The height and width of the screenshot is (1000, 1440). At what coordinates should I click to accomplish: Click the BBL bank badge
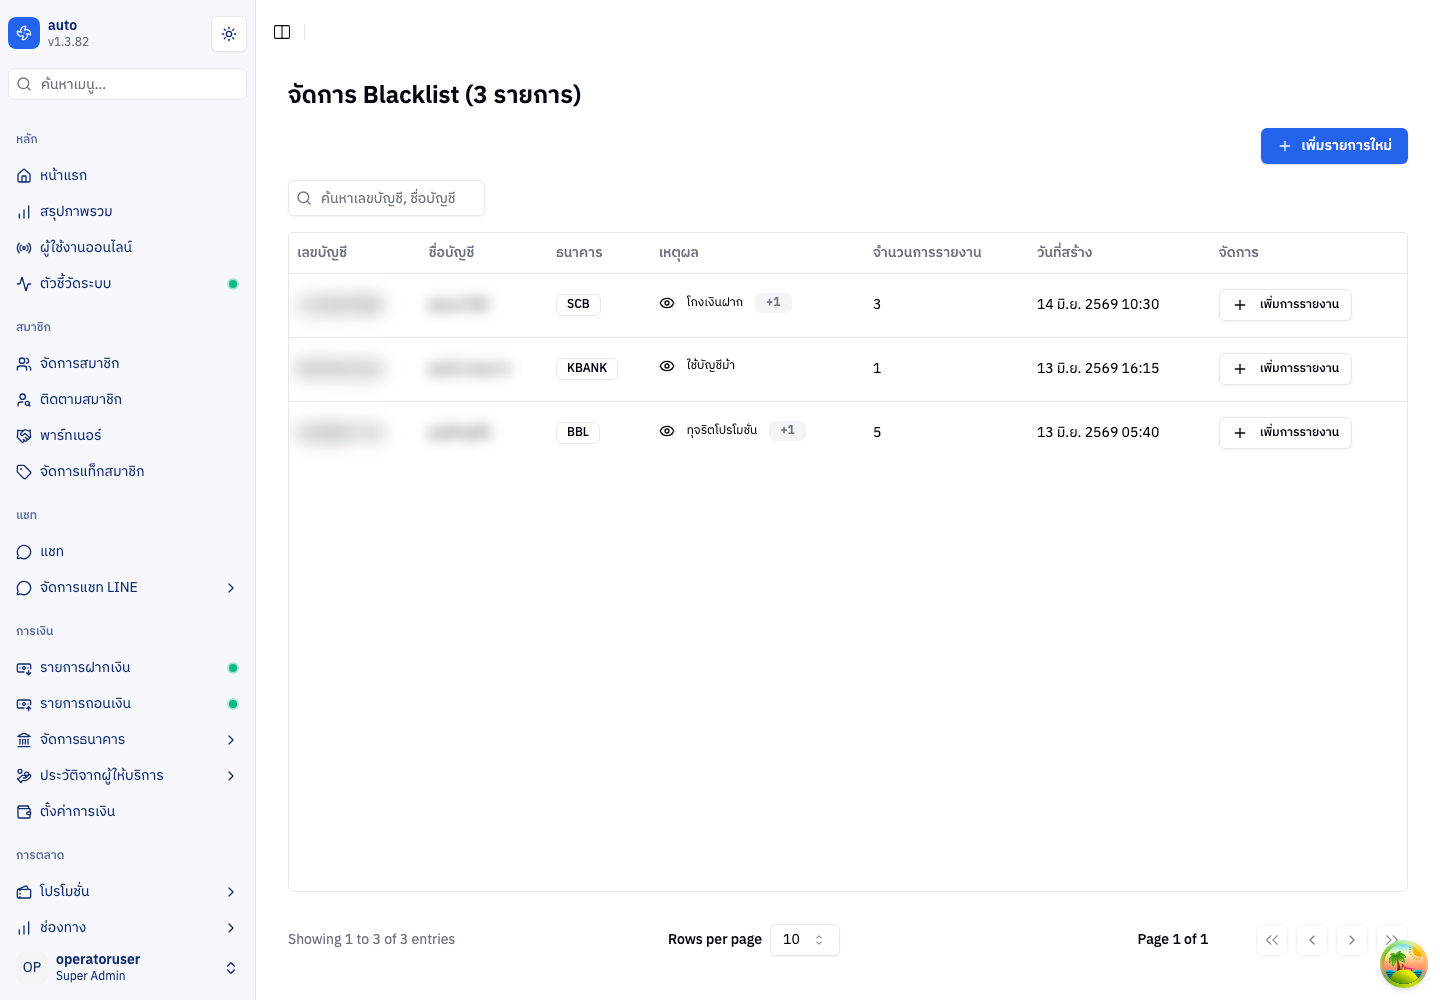point(578,432)
